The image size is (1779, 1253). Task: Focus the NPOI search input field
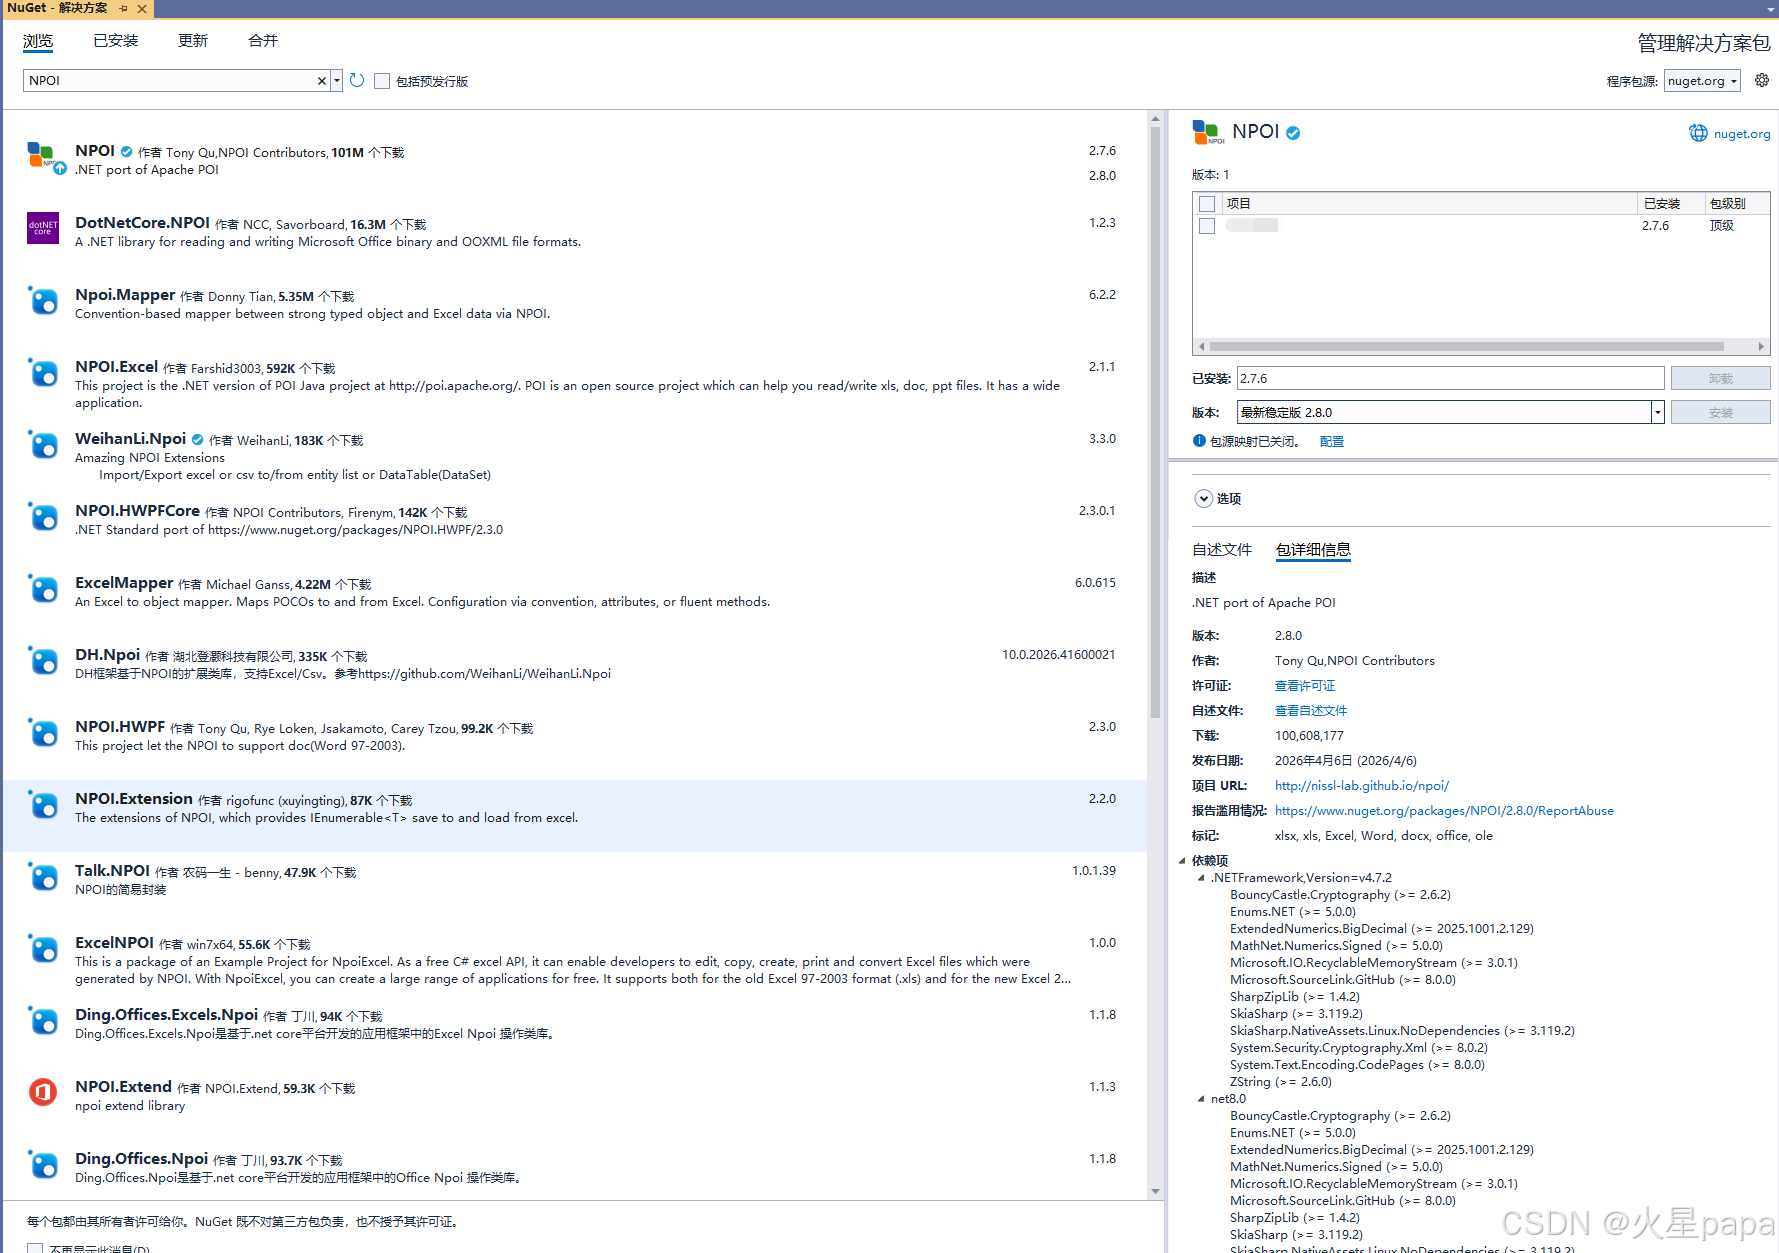coord(170,81)
